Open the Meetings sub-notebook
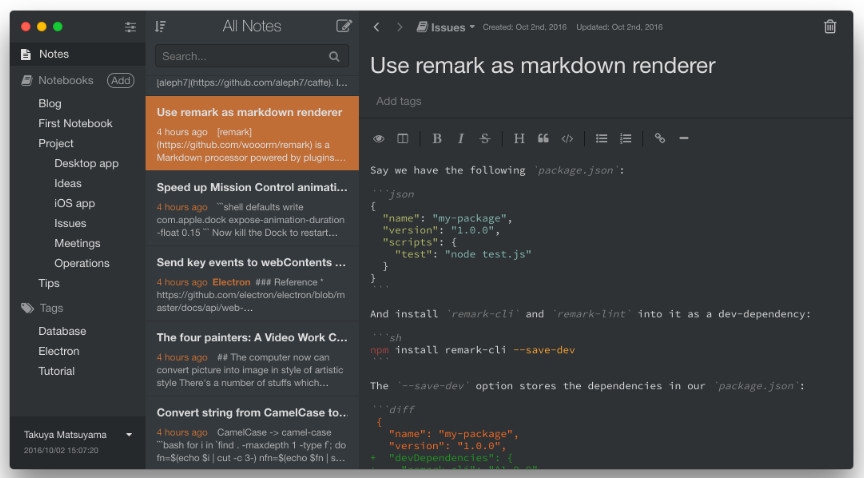864x478 pixels. pos(77,243)
